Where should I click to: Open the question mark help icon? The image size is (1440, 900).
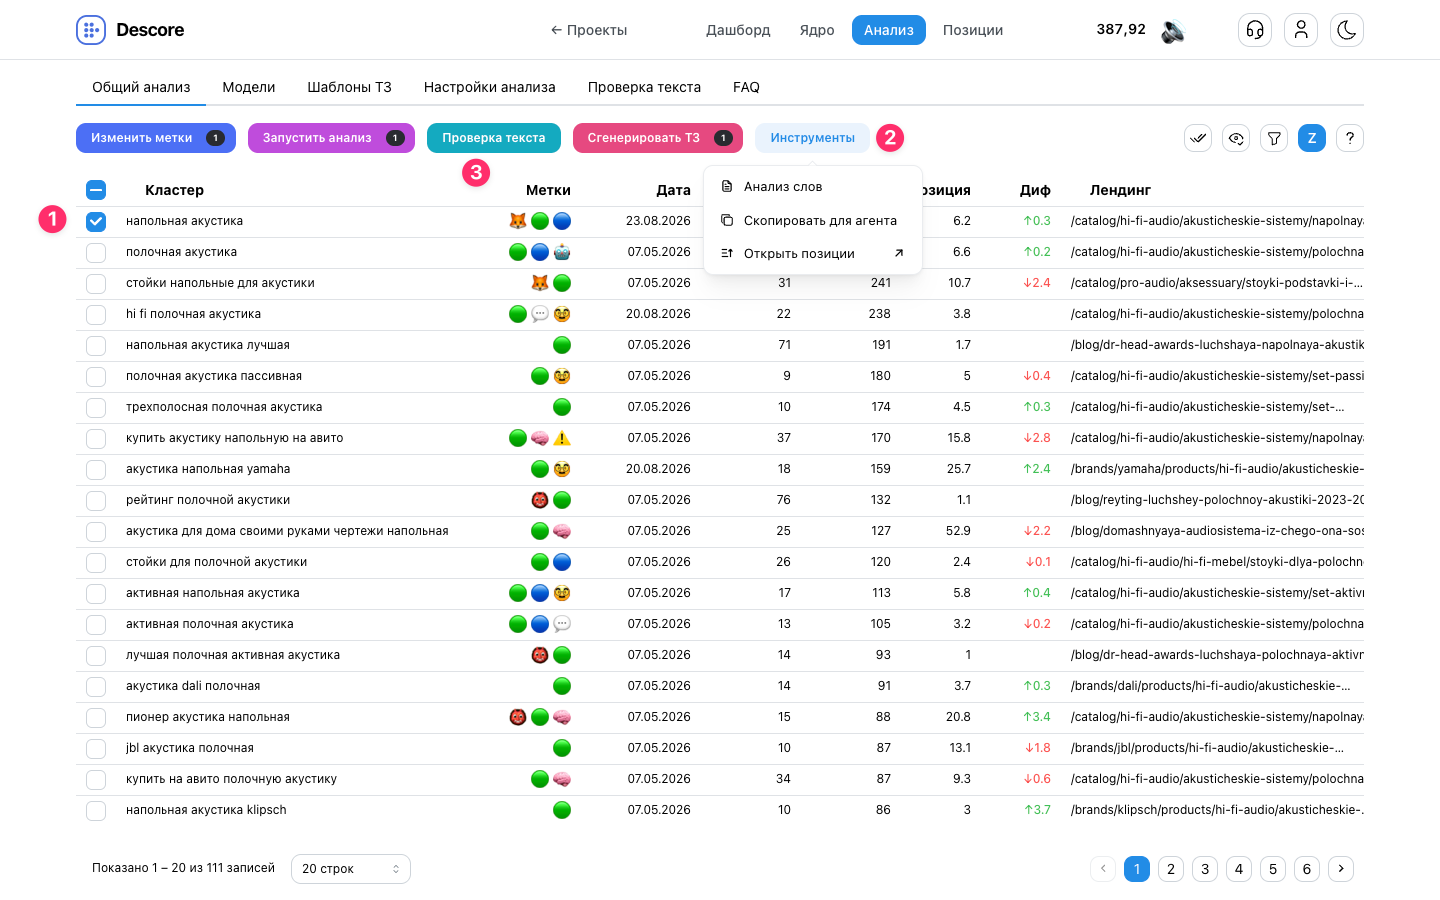[x=1350, y=138]
